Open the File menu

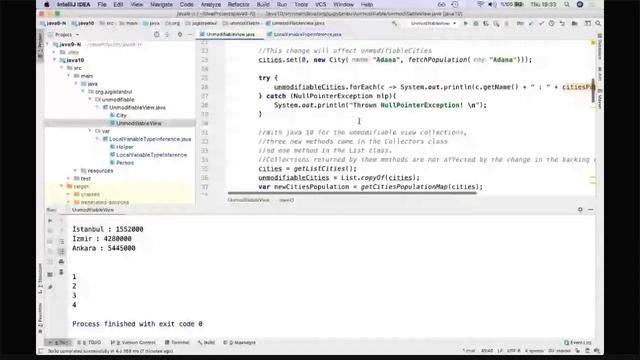click(102, 4)
